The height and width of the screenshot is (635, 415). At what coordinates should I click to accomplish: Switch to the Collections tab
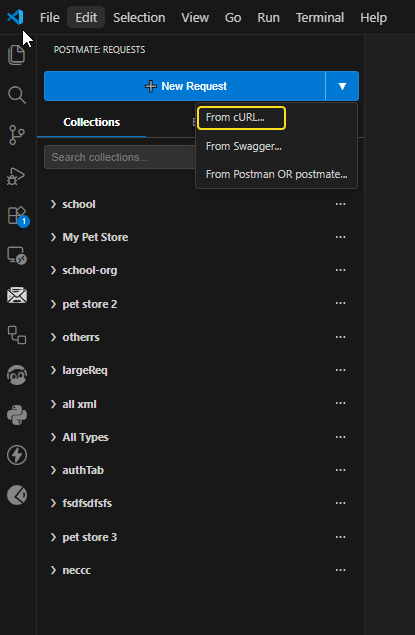click(x=92, y=122)
